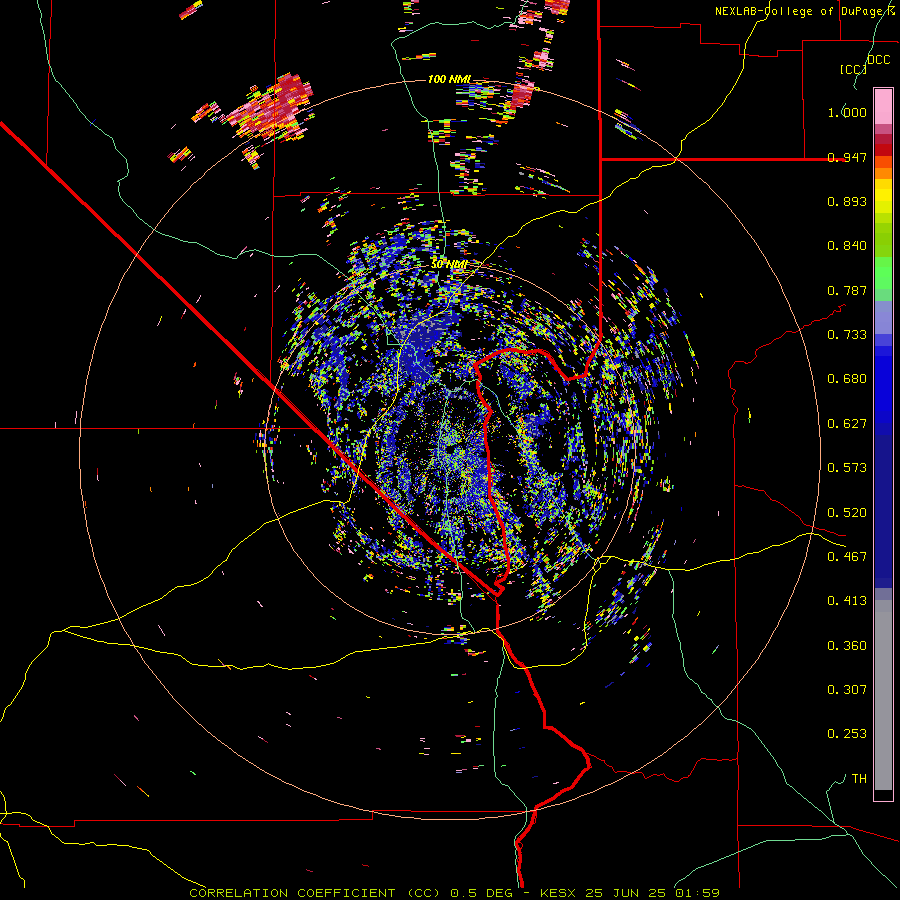This screenshot has width=900, height=900.
Task: Click the 100 NMI range ring label
Action: [x=449, y=79]
